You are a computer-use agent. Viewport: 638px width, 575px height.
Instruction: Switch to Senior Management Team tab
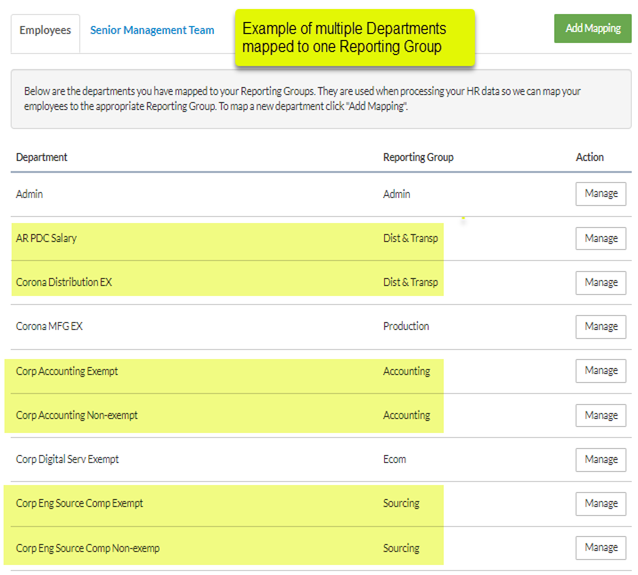click(152, 30)
